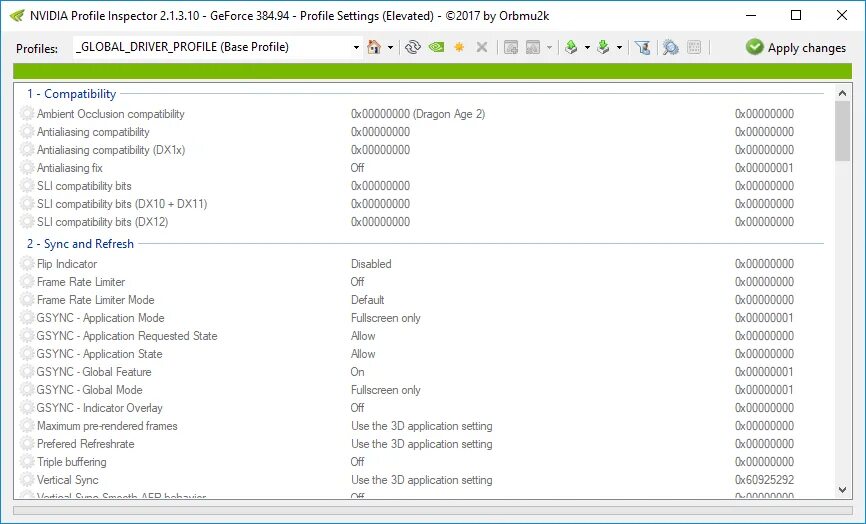Click gear icon beside Triple buffering
Viewport: 866px width, 524px height.
pyautogui.click(x=27, y=462)
